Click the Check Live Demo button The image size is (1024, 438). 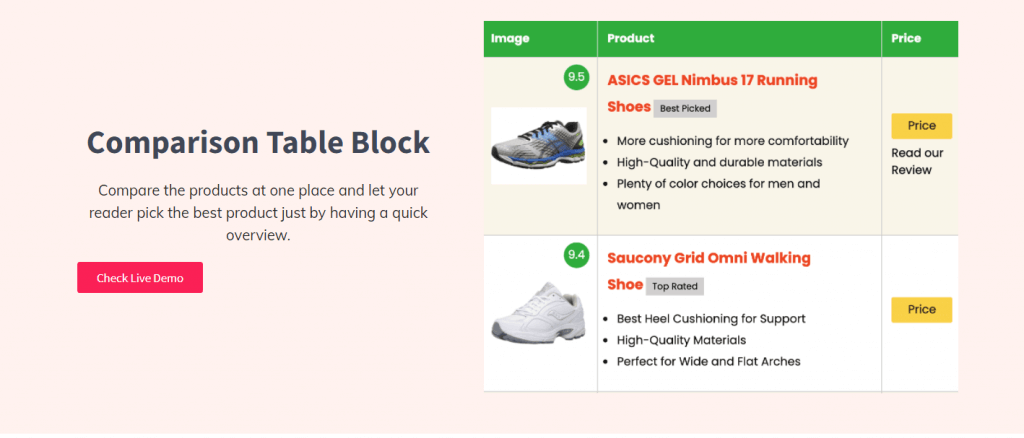(x=140, y=277)
